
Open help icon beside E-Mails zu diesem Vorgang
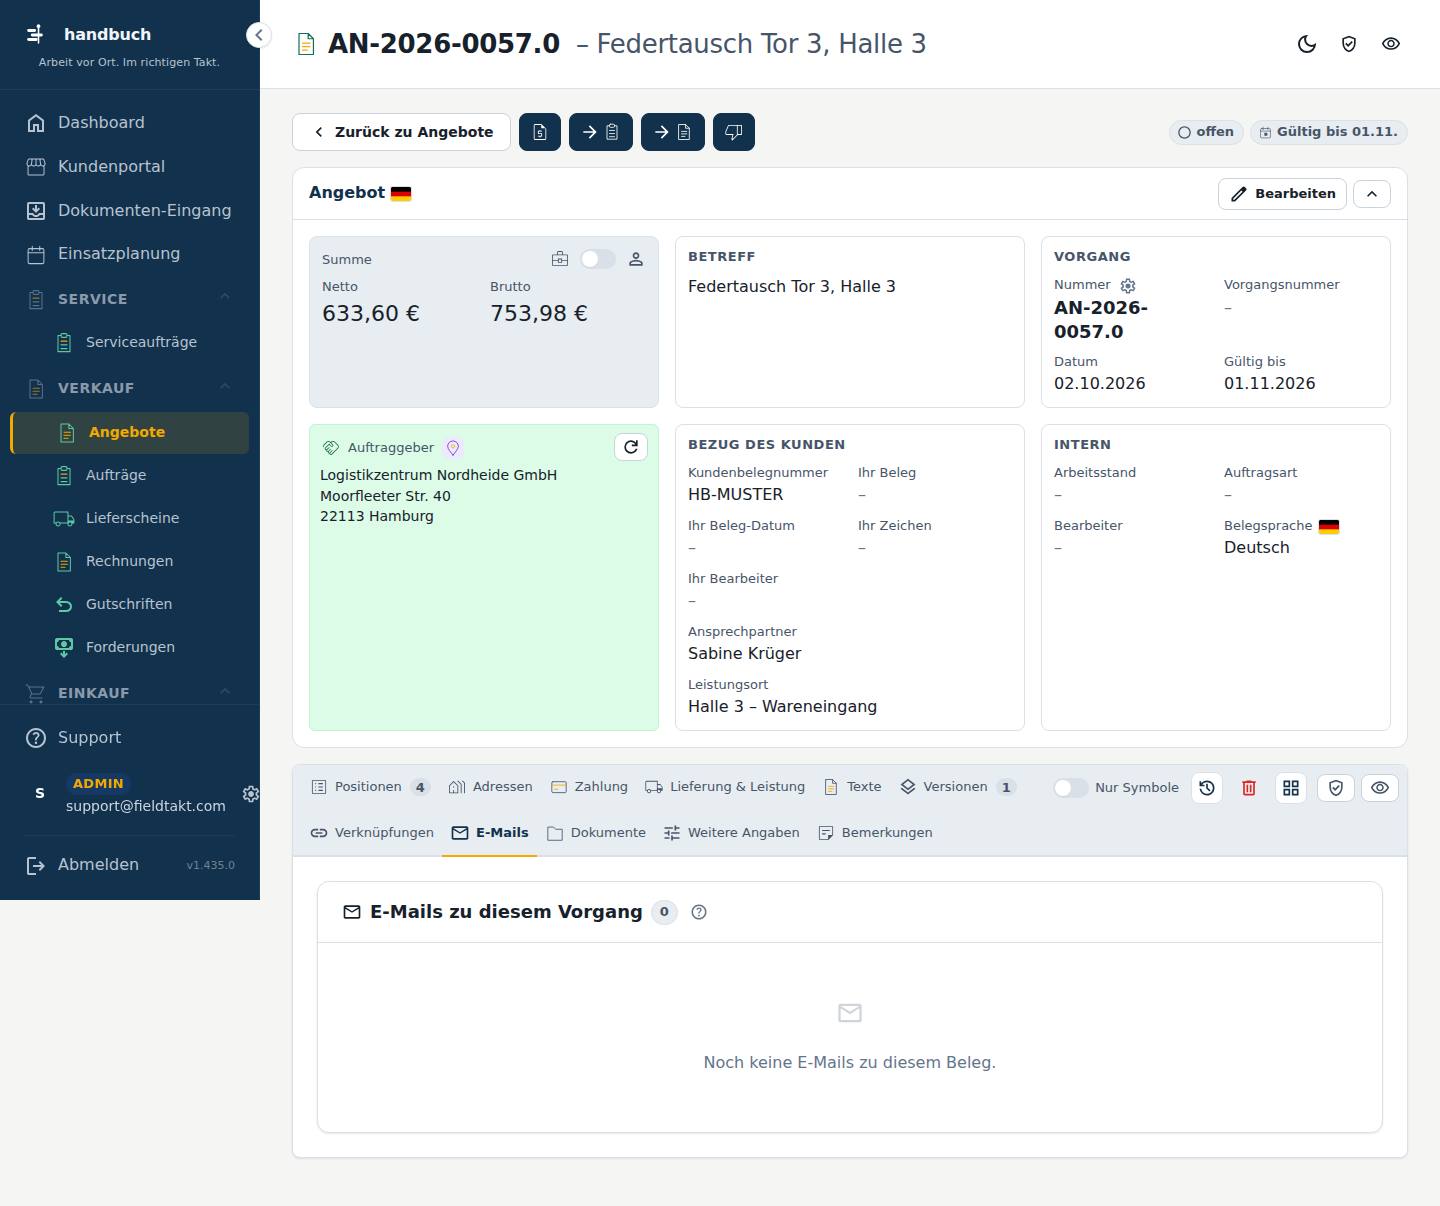[x=699, y=912]
